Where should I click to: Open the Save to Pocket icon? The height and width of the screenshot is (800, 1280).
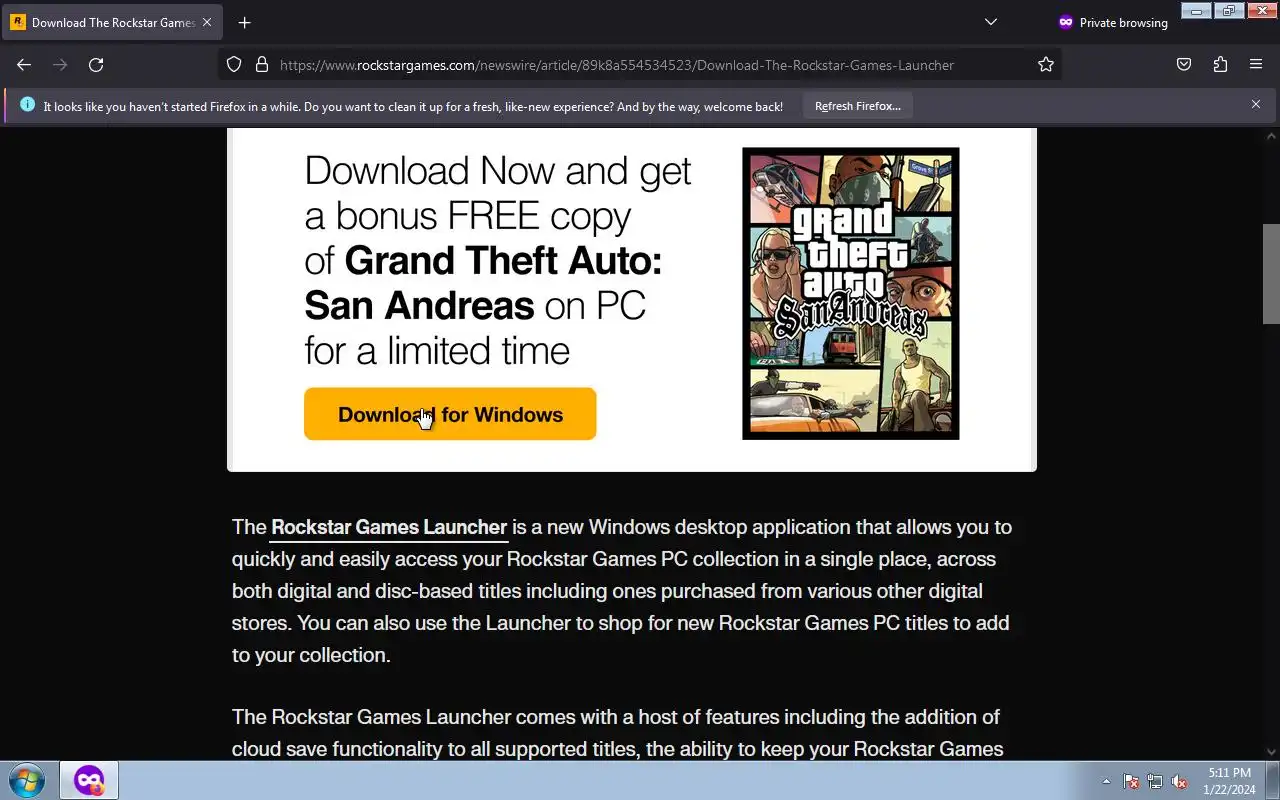coord(1184,65)
